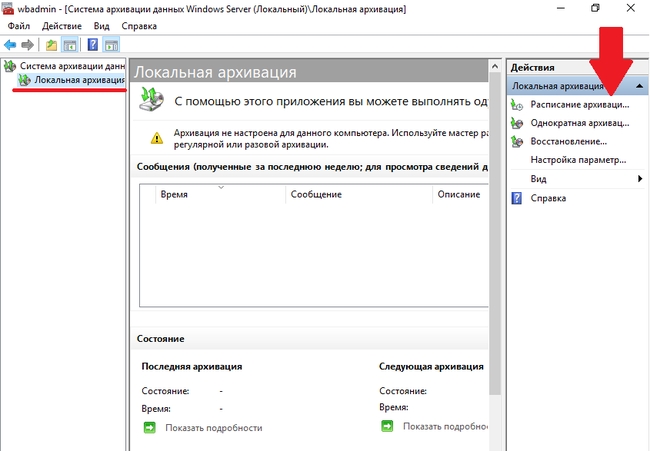Click the Forward arrow toolbar icon
The height and width of the screenshot is (451, 650).
pyautogui.click(x=27, y=45)
